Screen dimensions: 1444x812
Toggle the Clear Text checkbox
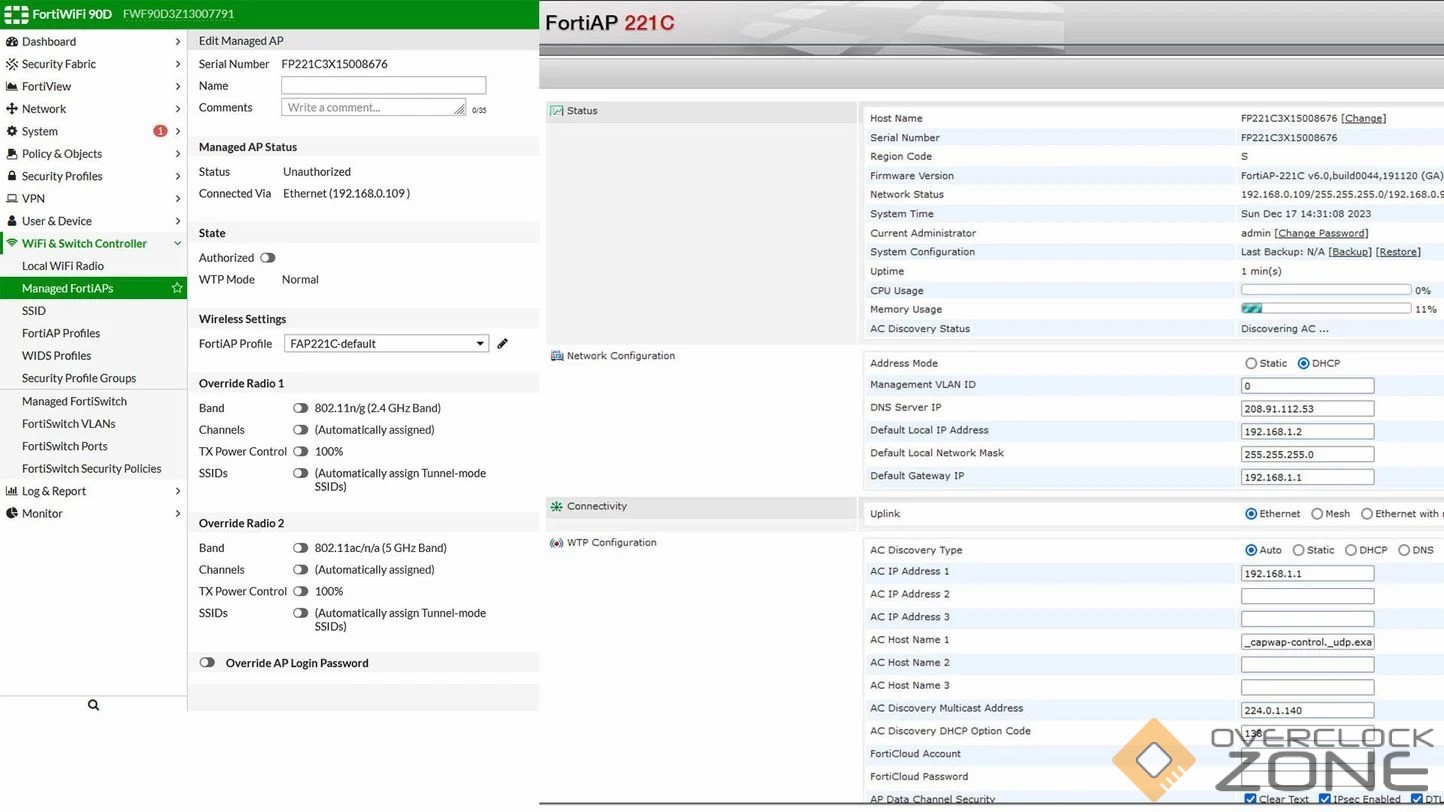click(x=1250, y=799)
